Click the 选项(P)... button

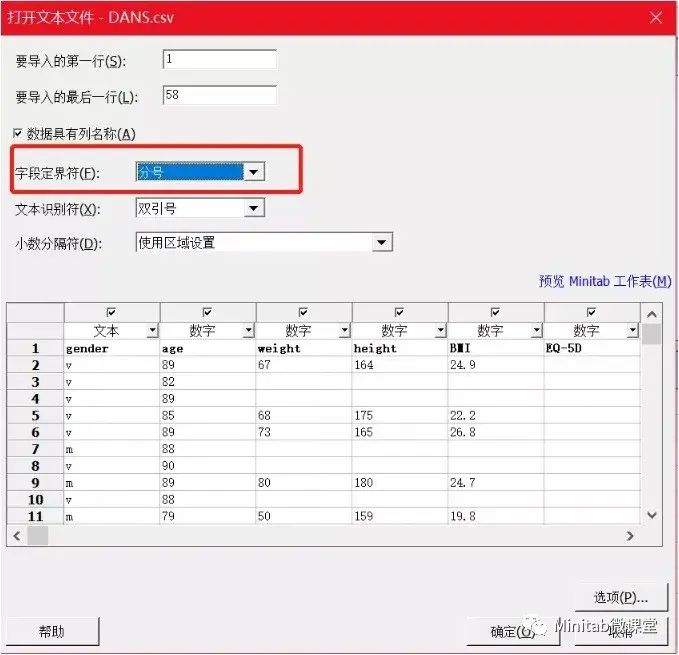click(x=621, y=597)
